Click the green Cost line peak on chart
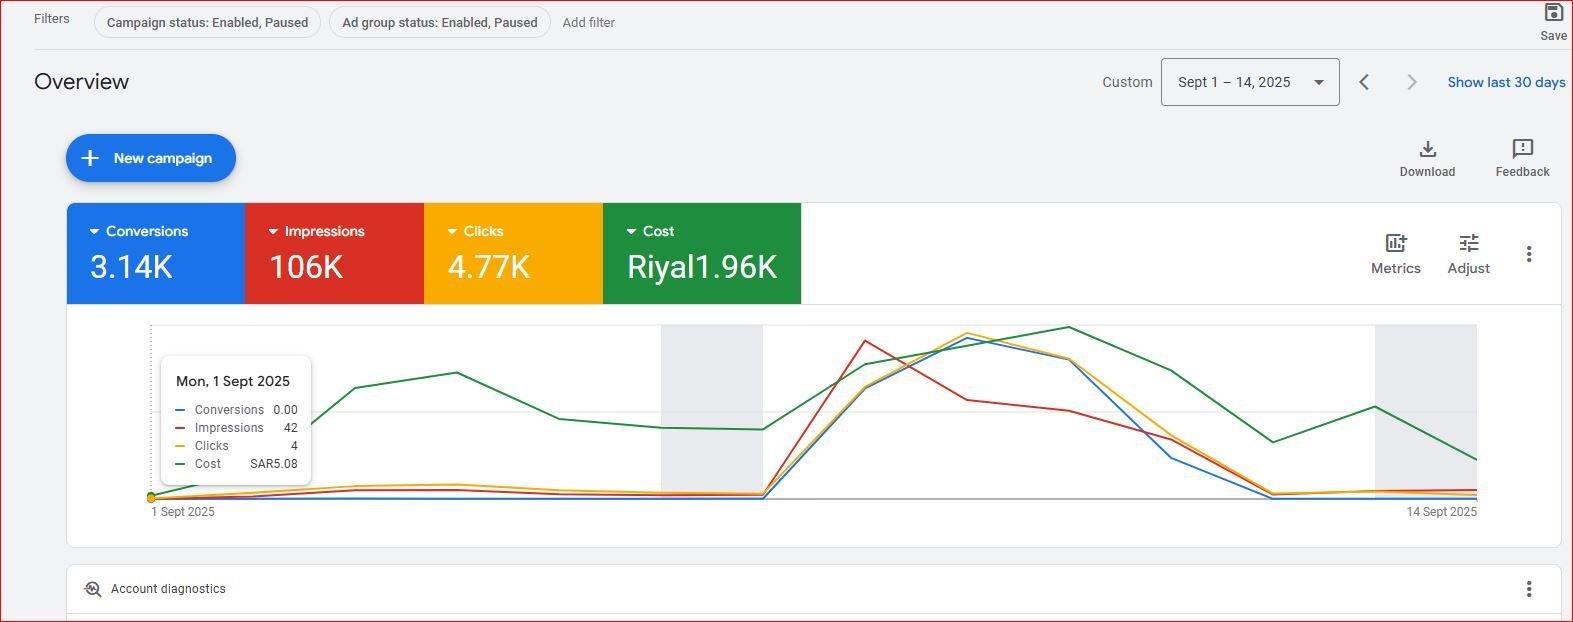Viewport: 1573px width, 622px height. [1068, 327]
